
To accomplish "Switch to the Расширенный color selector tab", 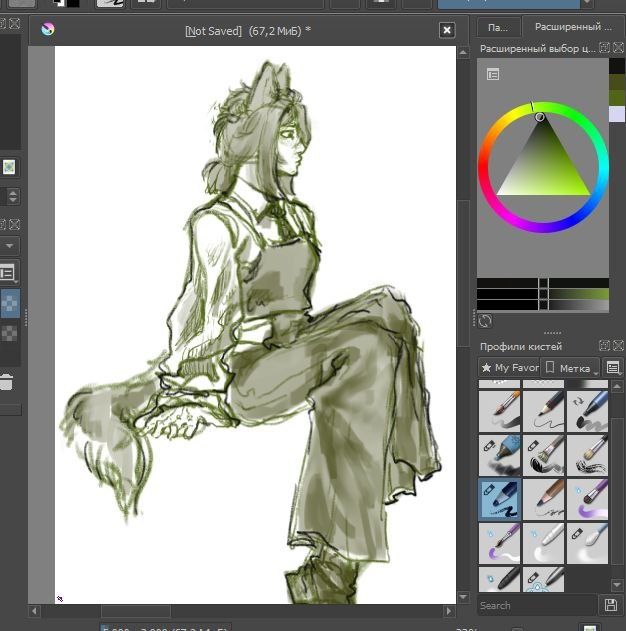I will tap(572, 27).
